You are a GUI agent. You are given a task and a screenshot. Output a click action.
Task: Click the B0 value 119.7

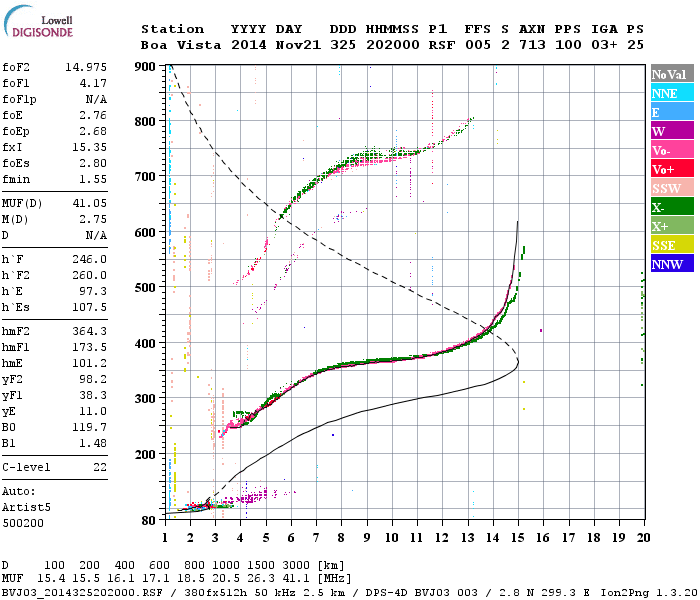[90, 428]
